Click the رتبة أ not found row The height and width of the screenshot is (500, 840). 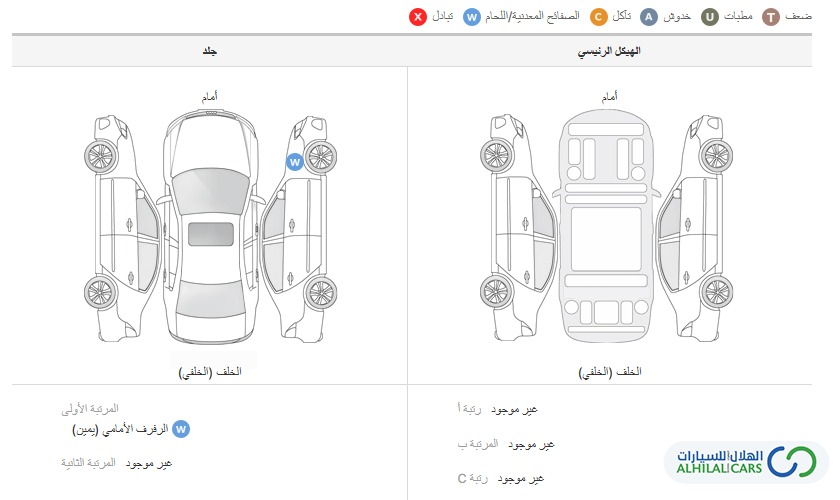click(x=497, y=409)
